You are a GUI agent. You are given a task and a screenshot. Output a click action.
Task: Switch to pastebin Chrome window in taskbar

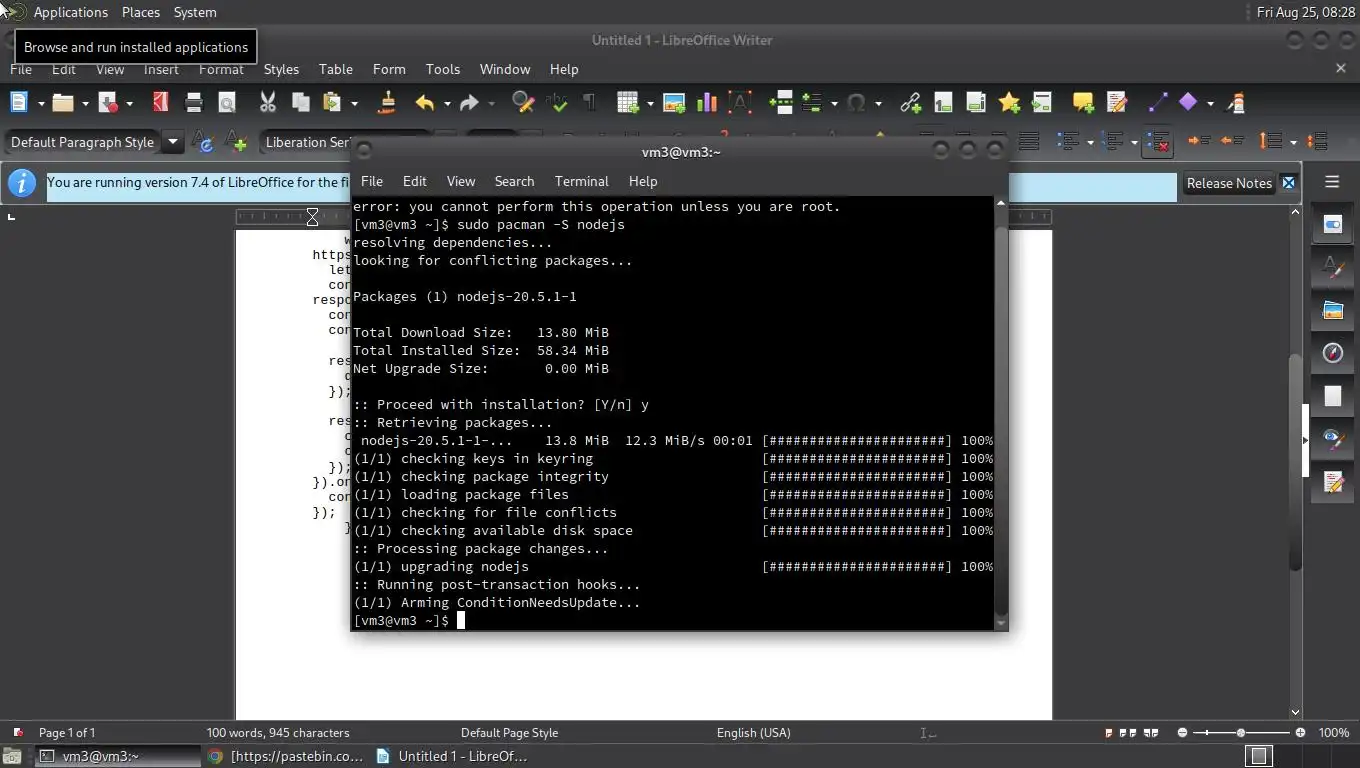click(x=285, y=756)
